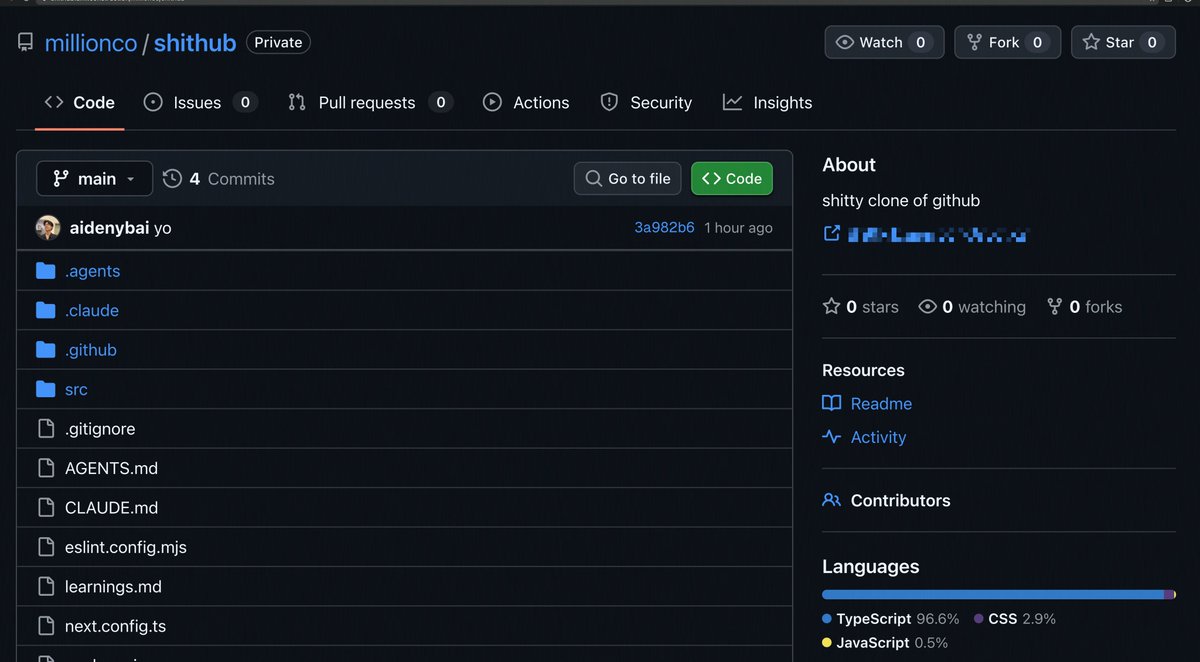
Task: Open the aidenybai author link
Action: [109, 228]
